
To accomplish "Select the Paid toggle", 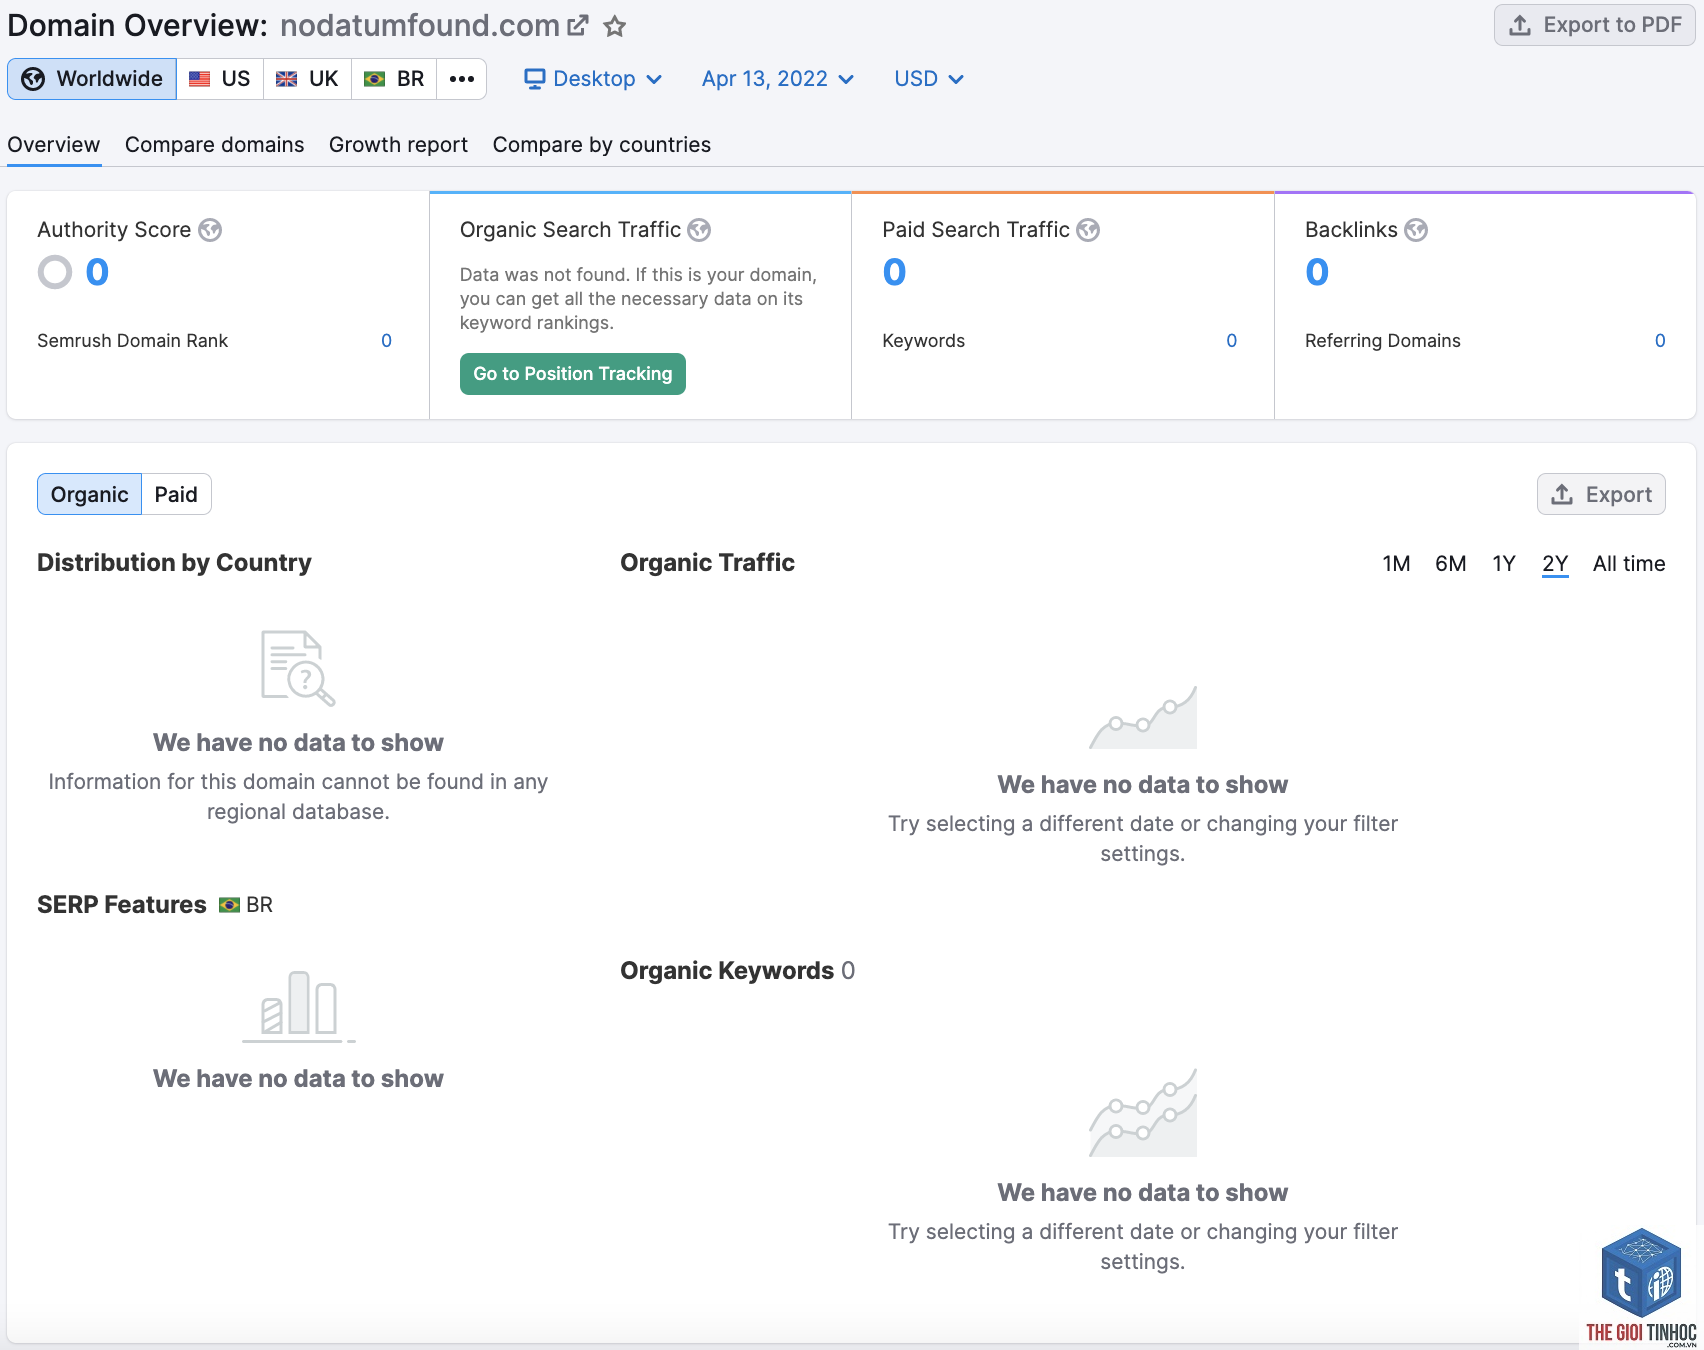I will [x=176, y=494].
